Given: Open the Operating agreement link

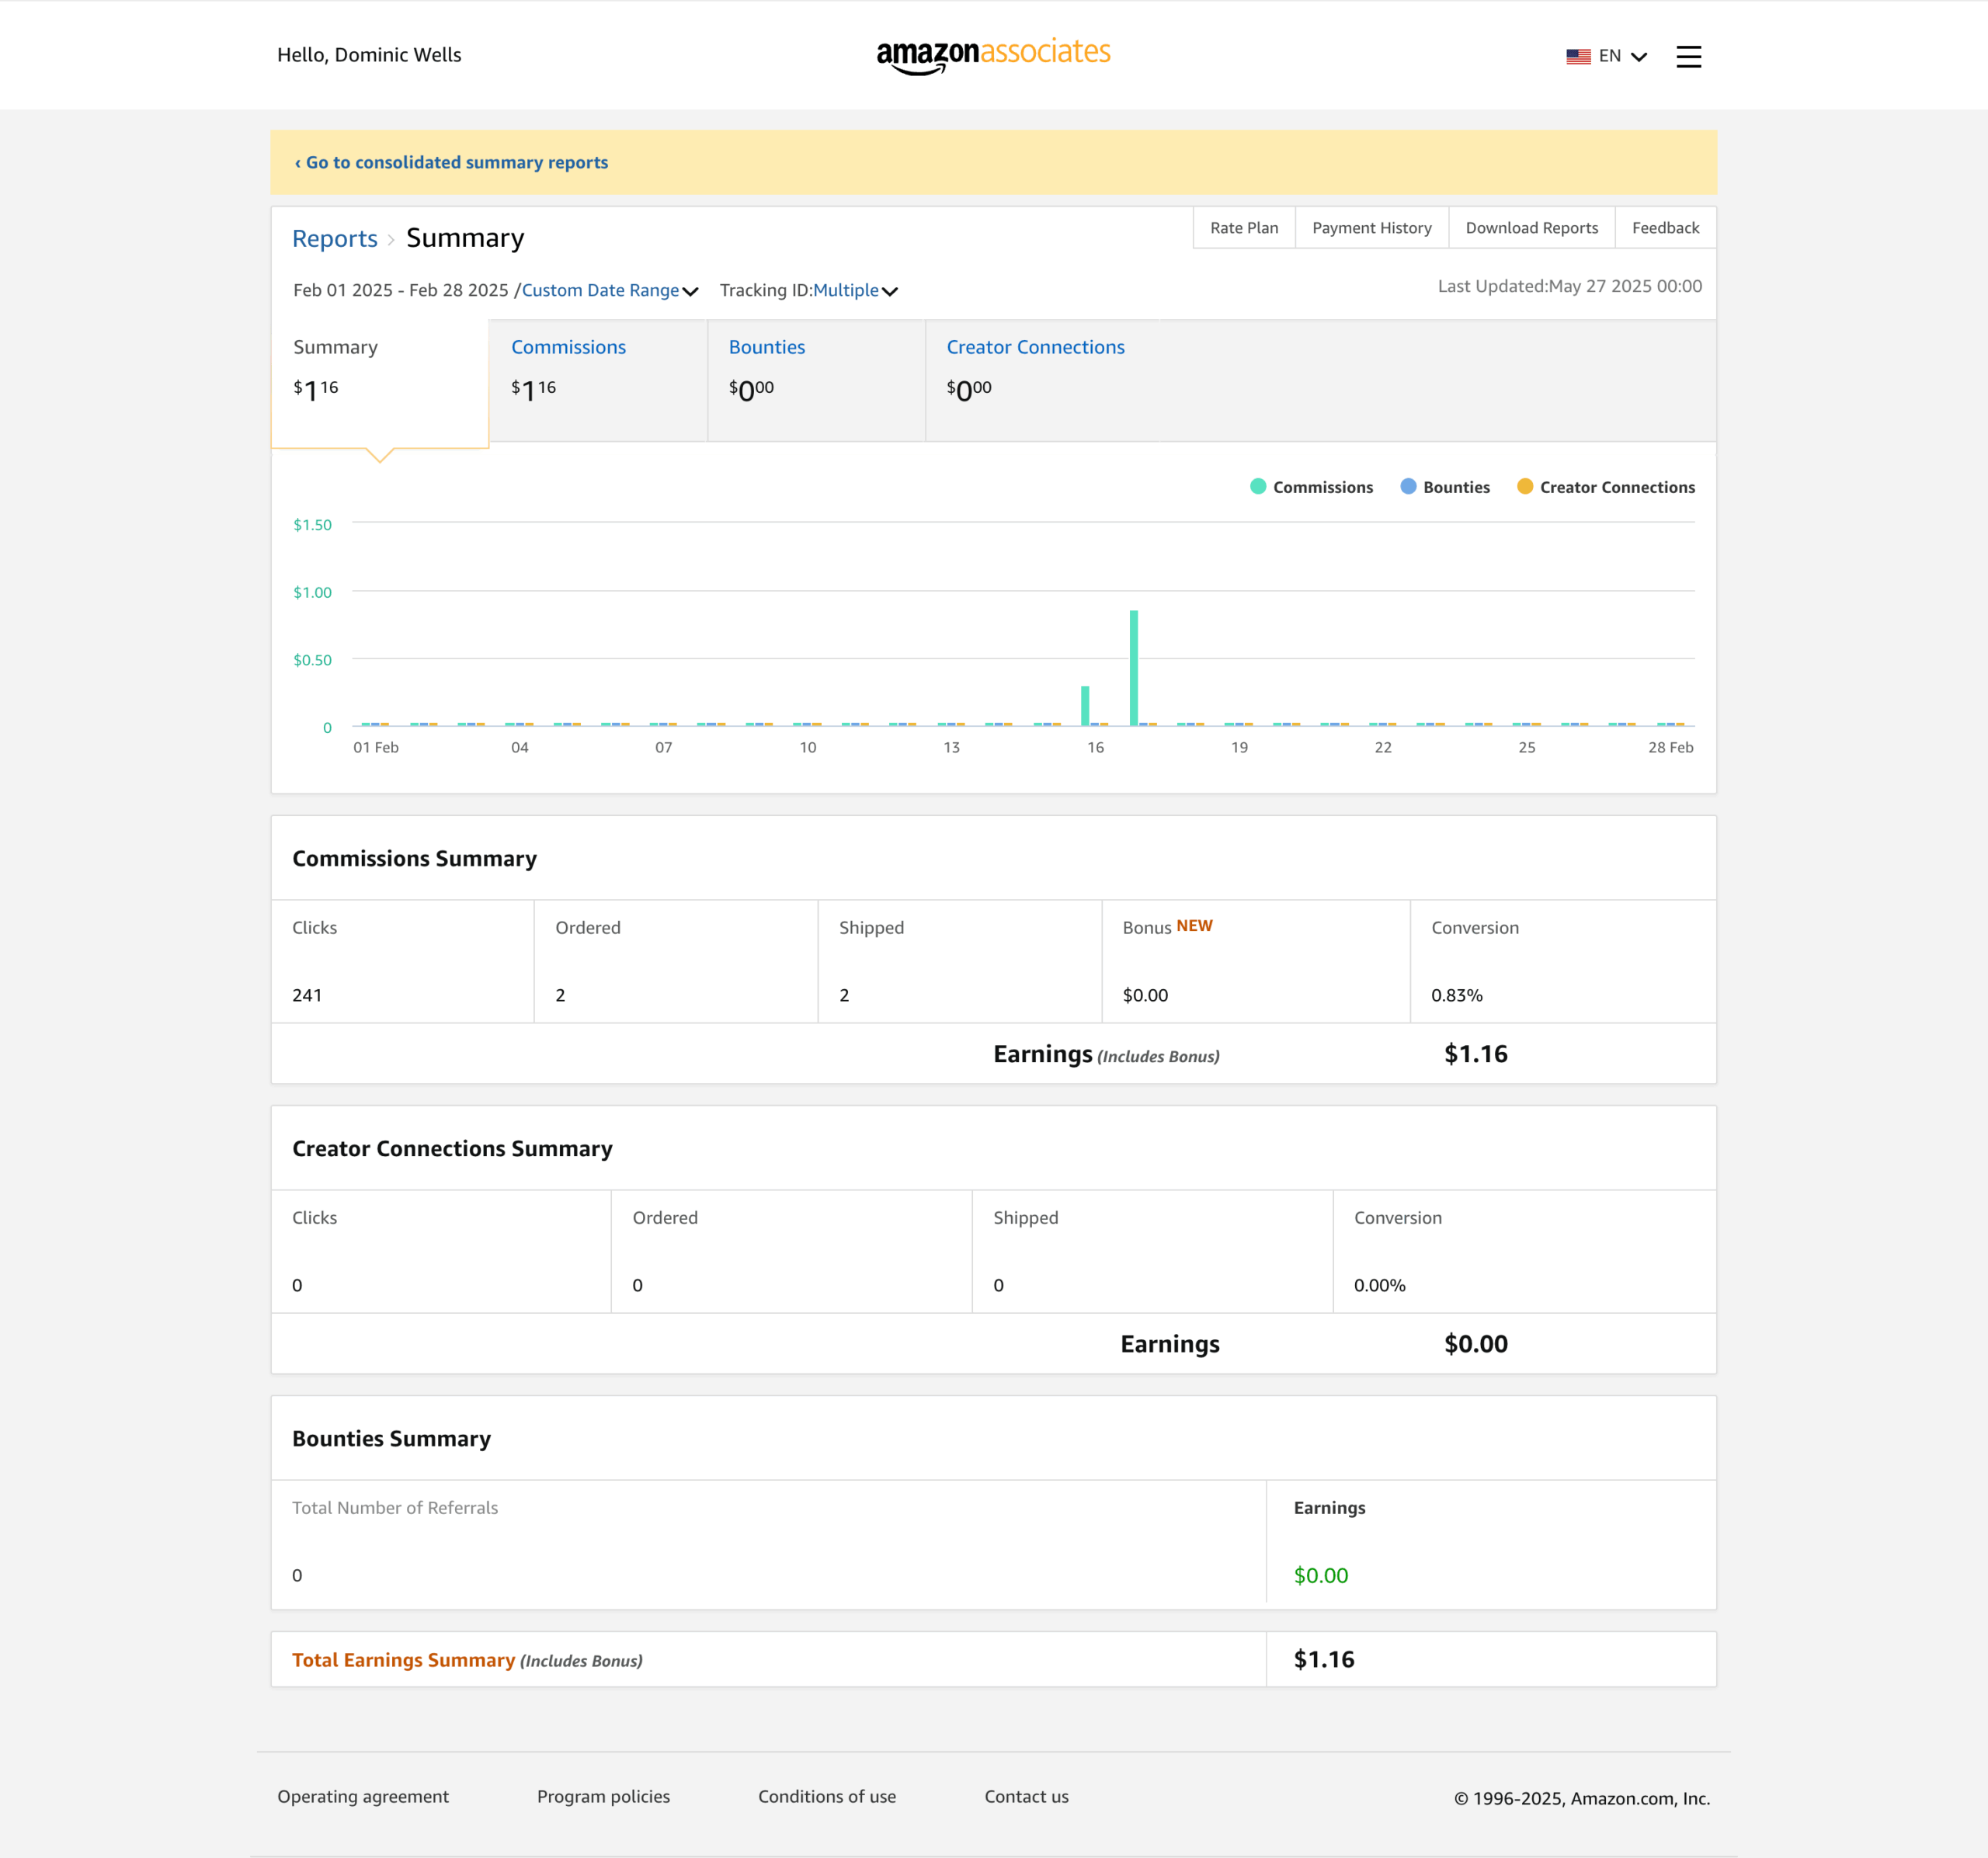Looking at the screenshot, I should click(x=363, y=1796).
